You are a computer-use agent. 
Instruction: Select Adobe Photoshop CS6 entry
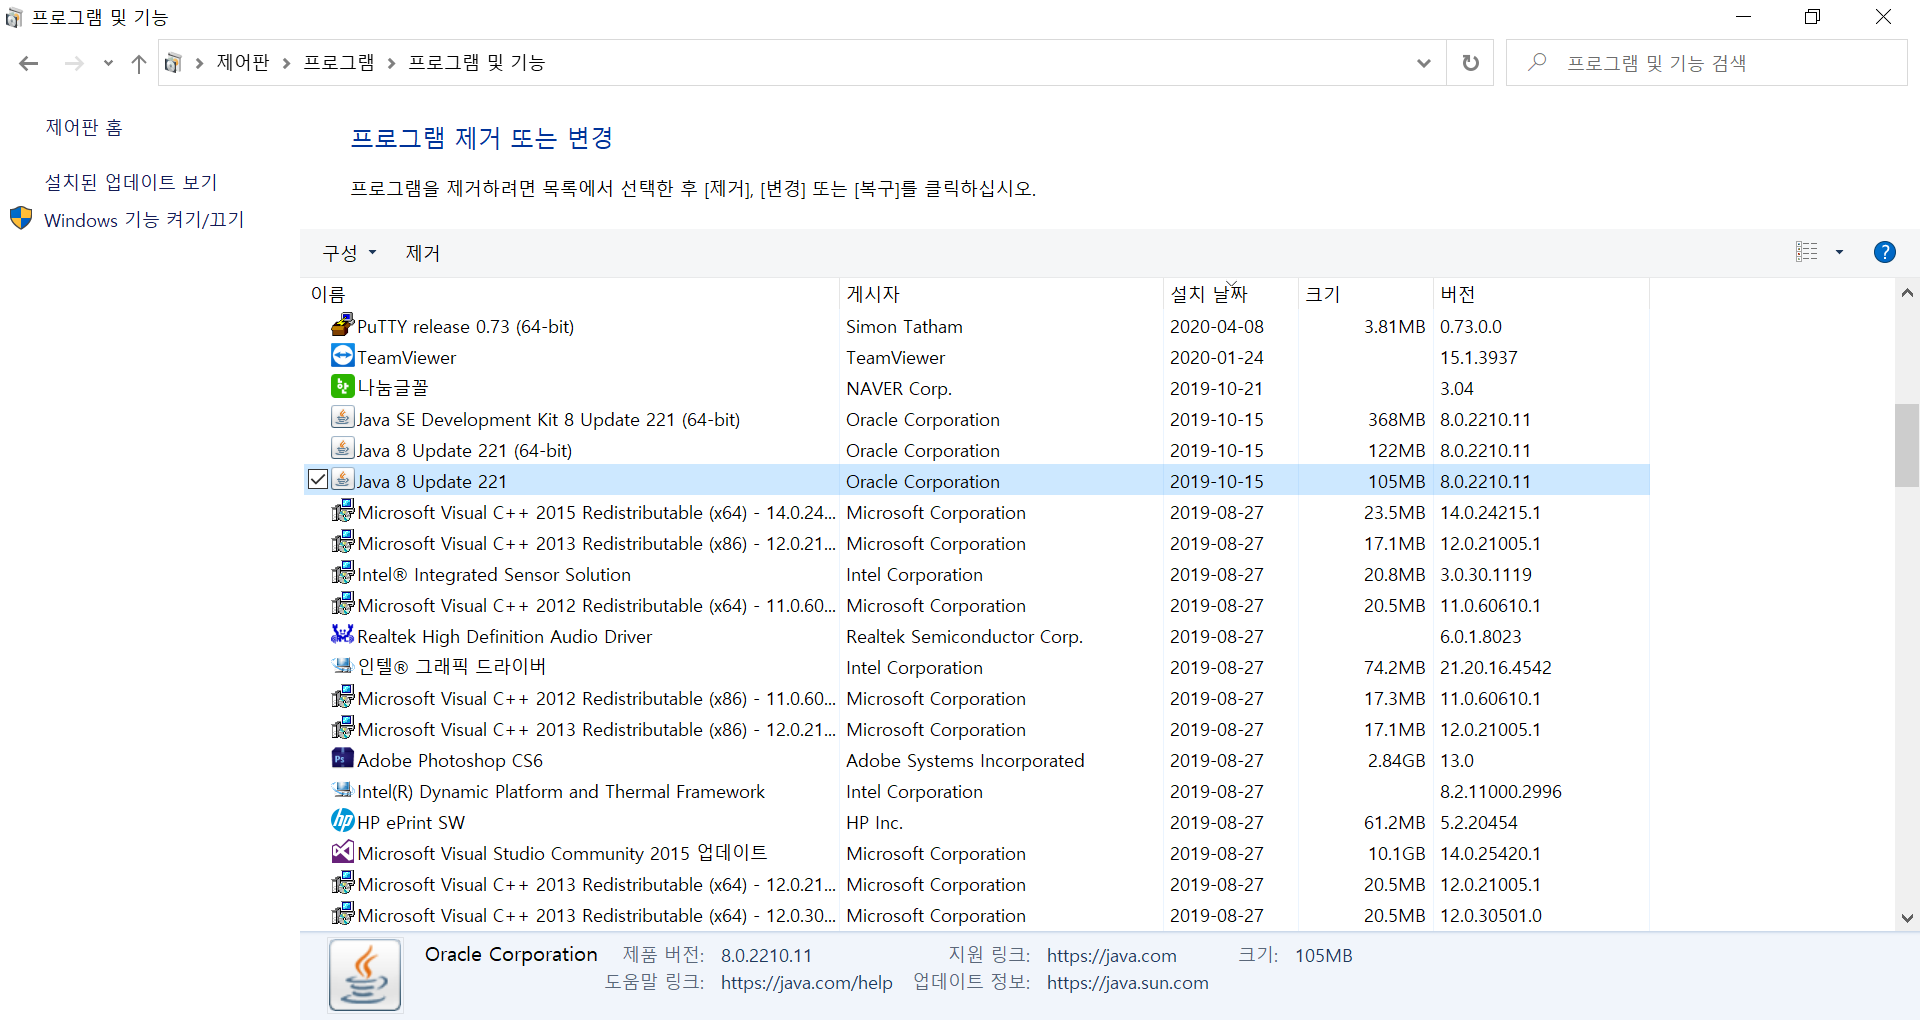(976, 760)
